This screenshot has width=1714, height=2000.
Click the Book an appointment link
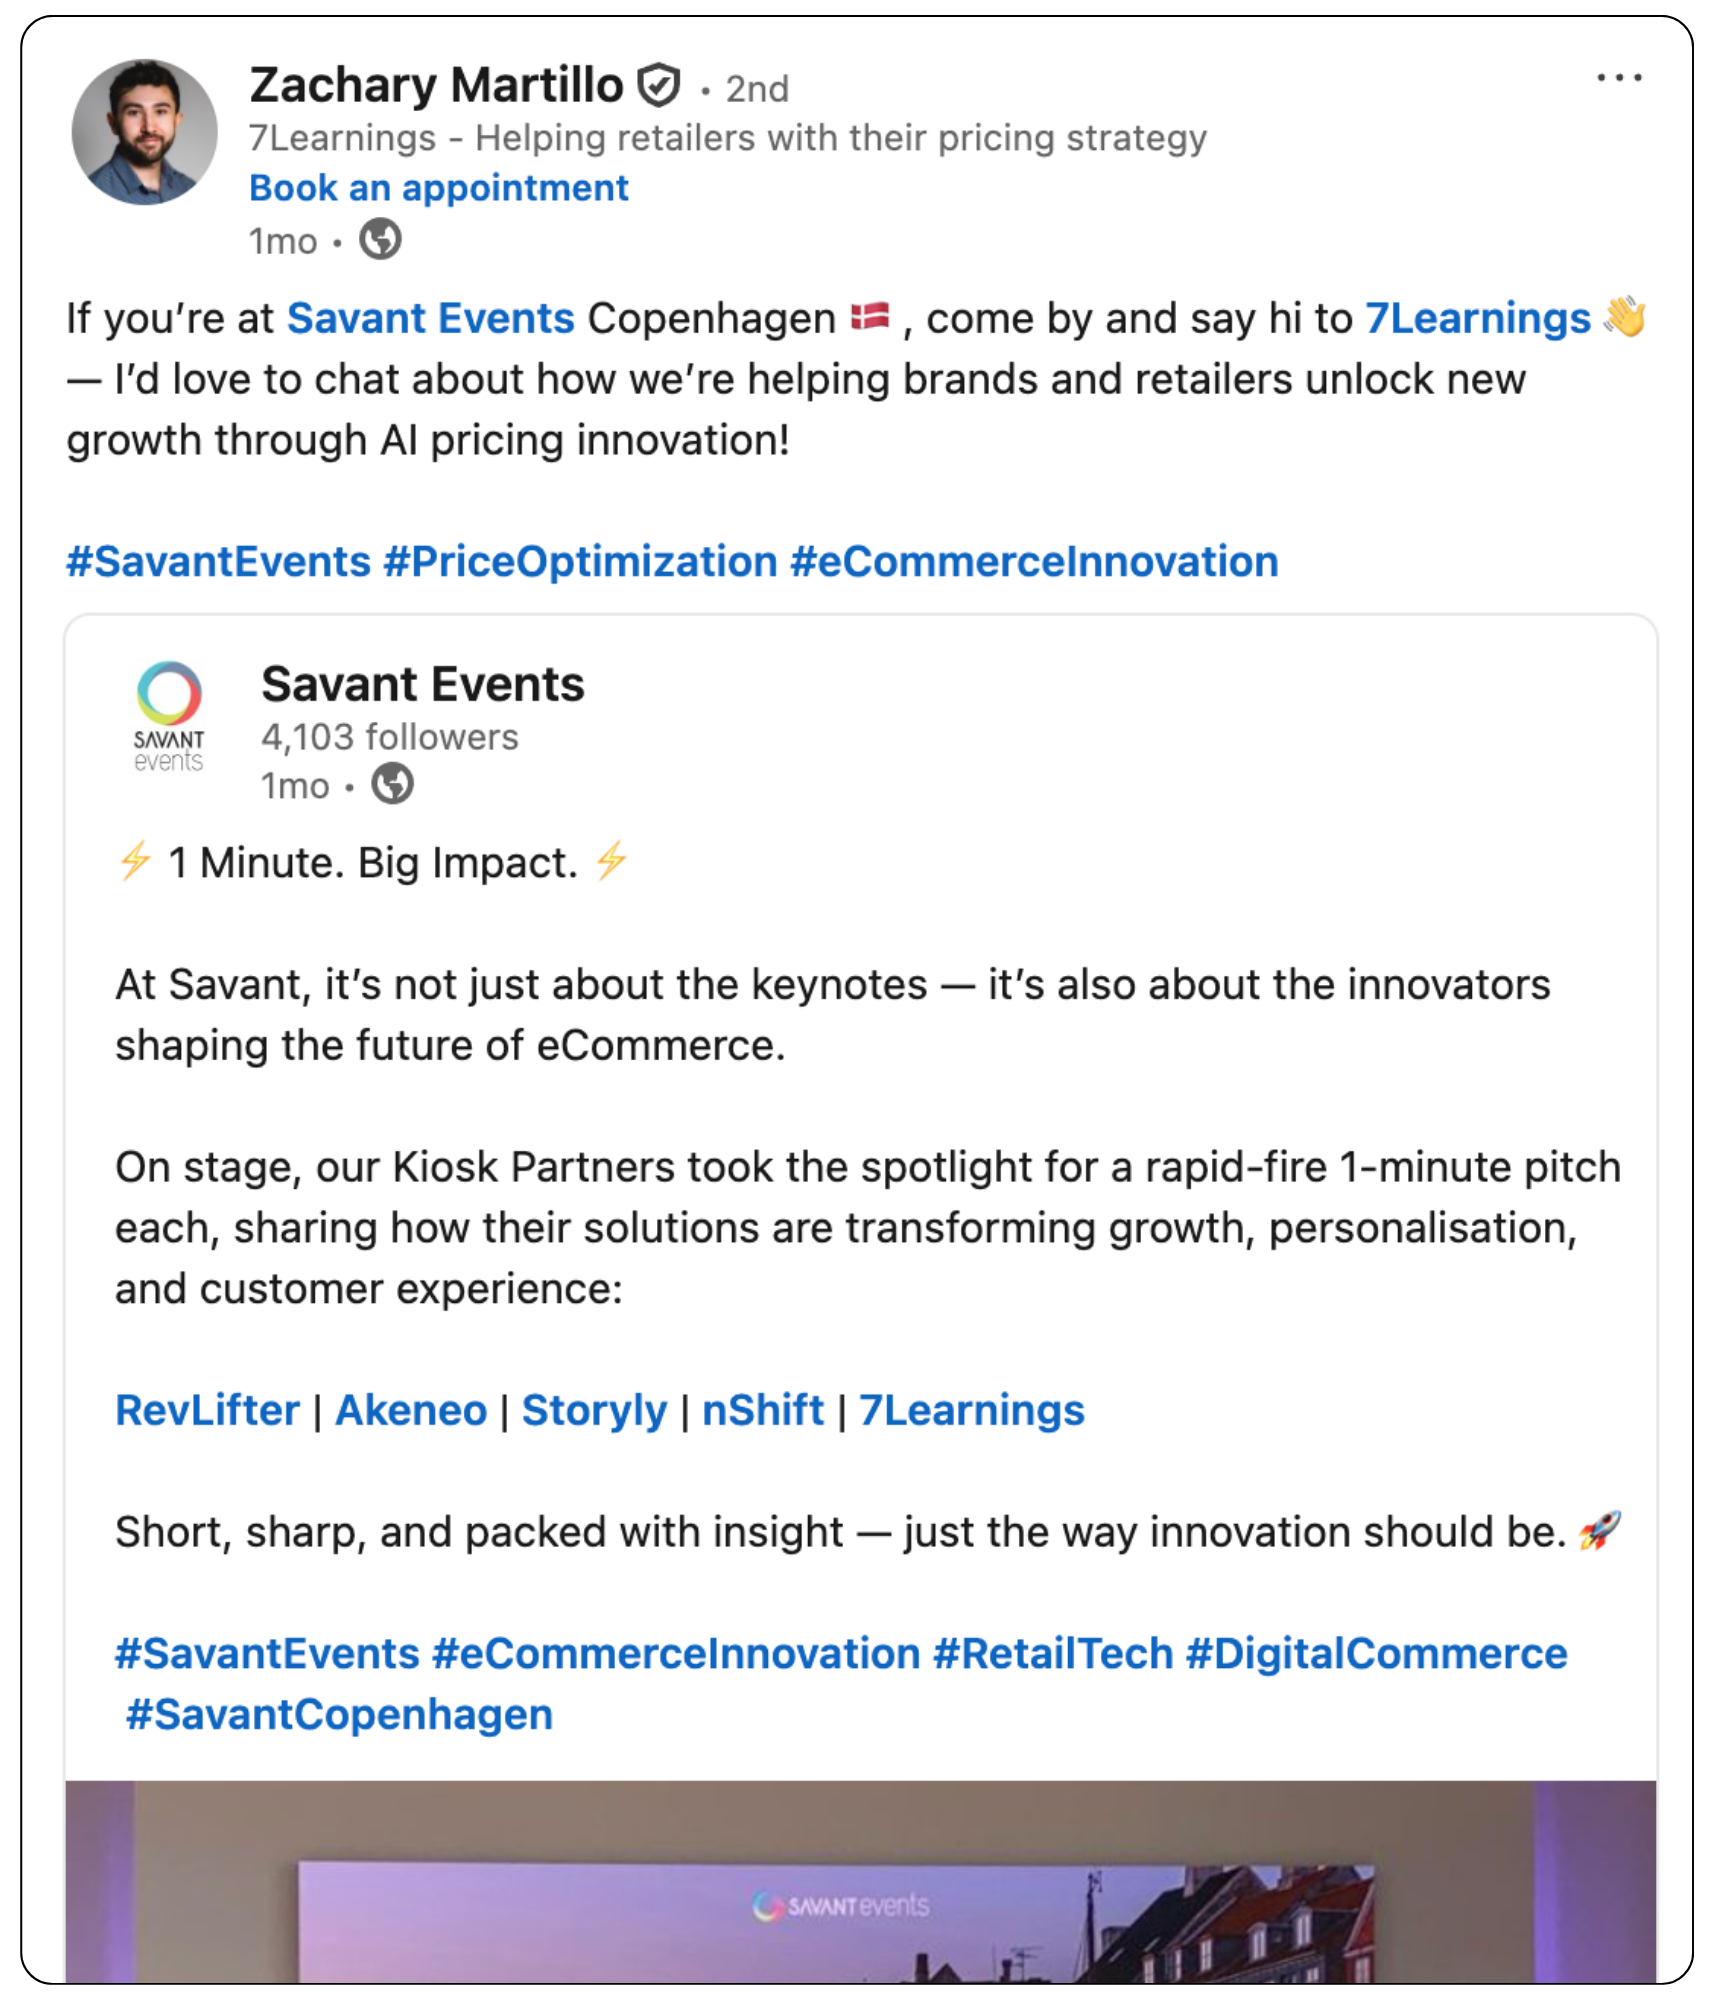[438, 188]
